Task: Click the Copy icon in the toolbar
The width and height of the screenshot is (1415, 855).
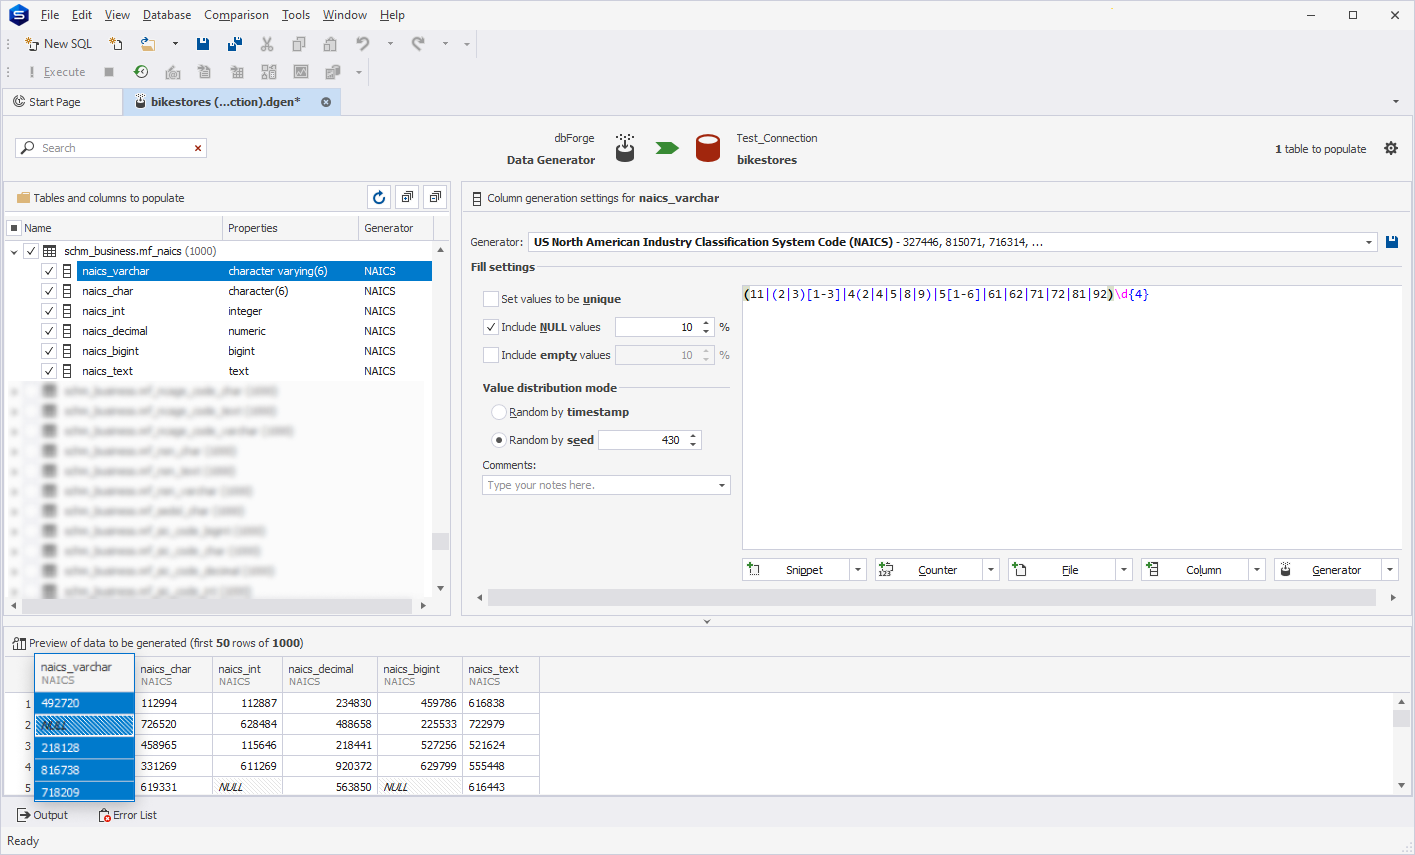Action: 299,44
